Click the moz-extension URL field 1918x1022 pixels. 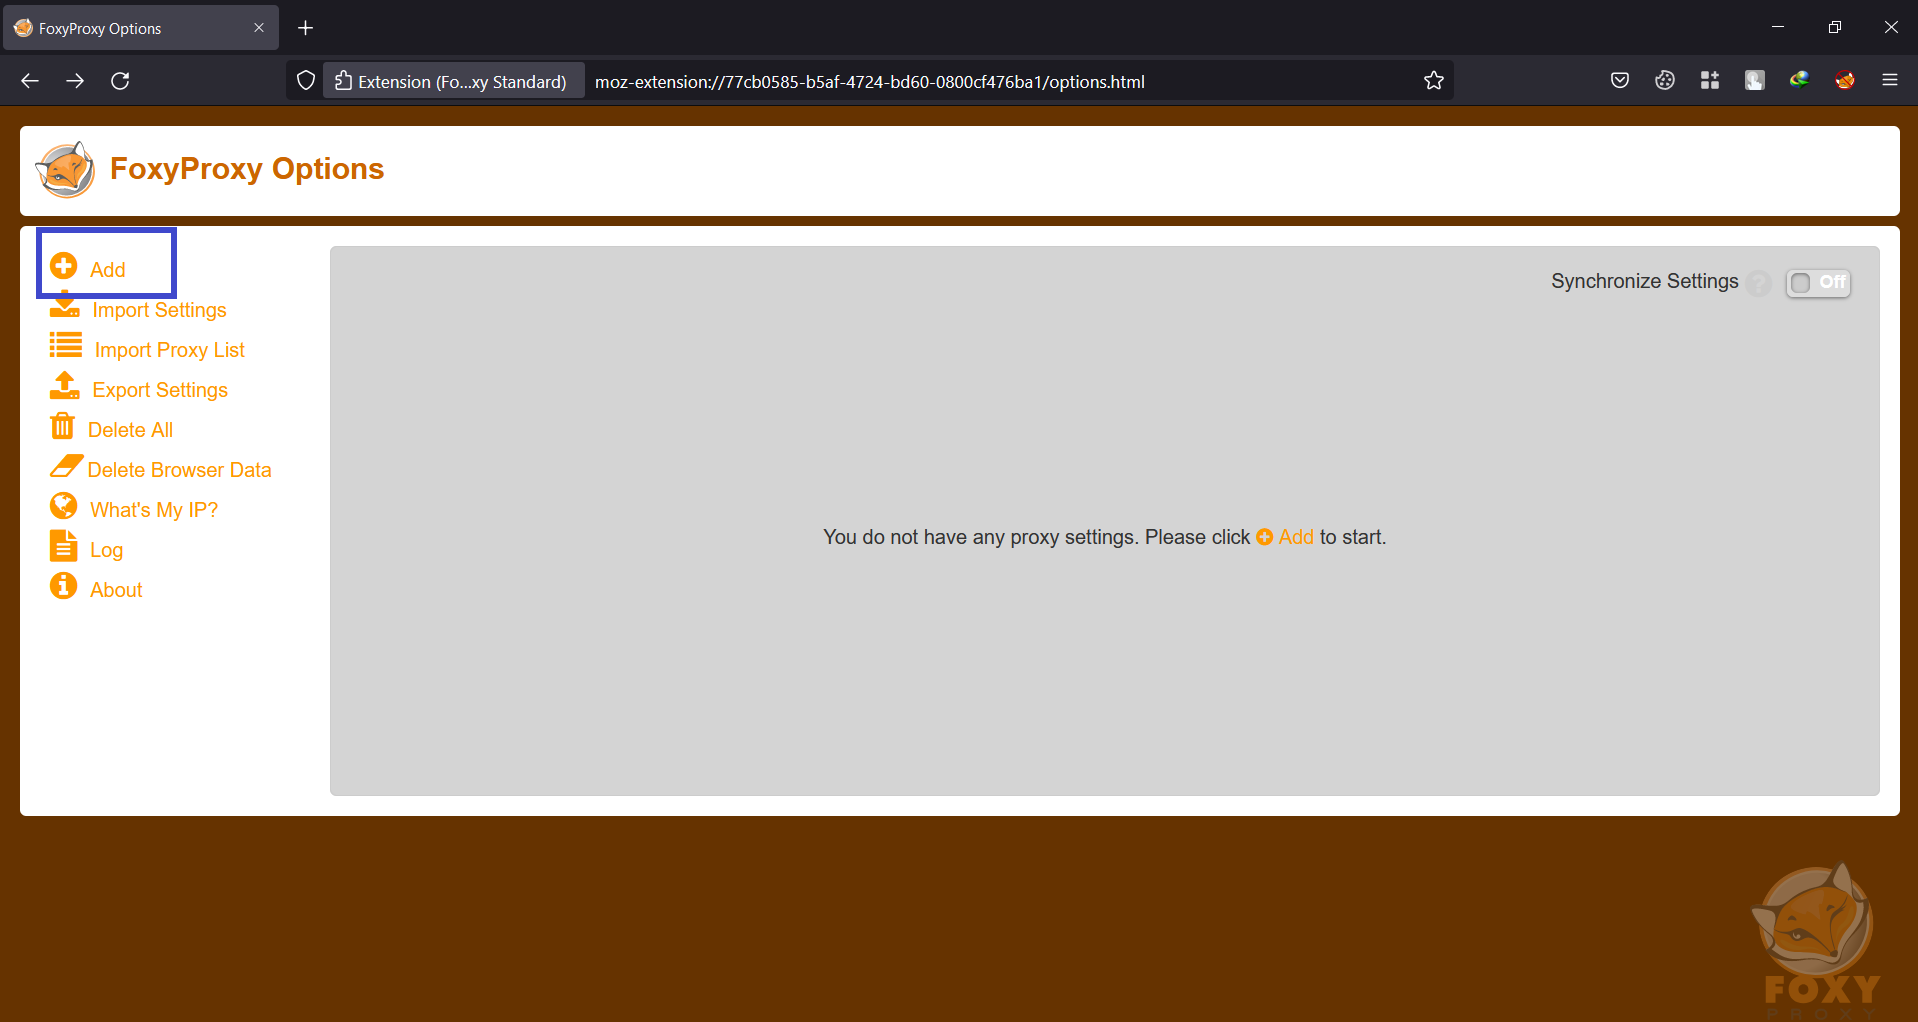(x=869, y=81)
